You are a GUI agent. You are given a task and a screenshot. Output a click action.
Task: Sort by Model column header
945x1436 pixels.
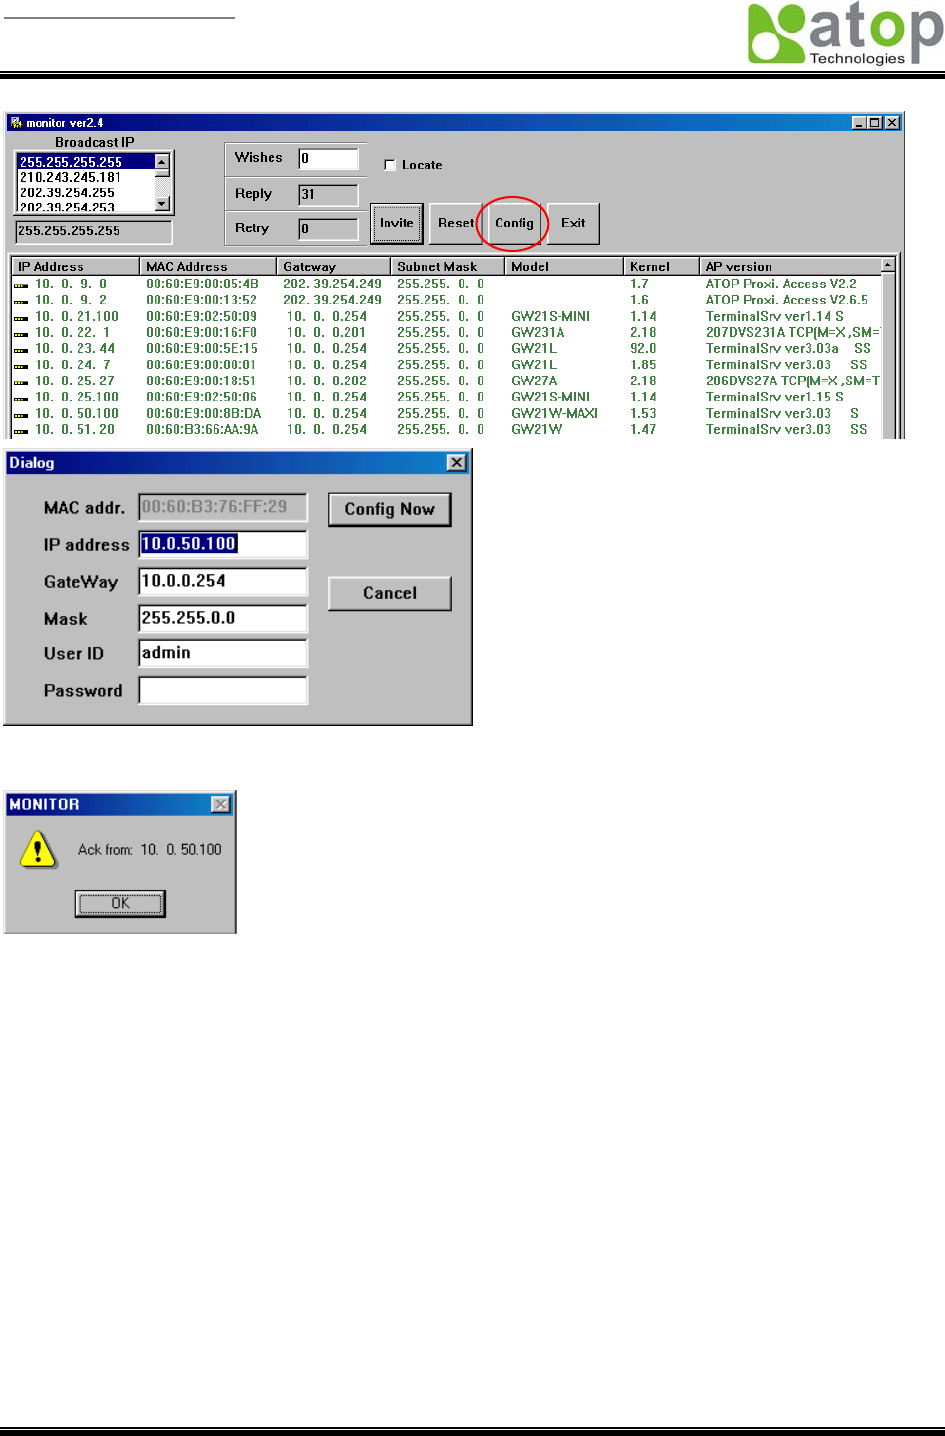coord(564,266)
